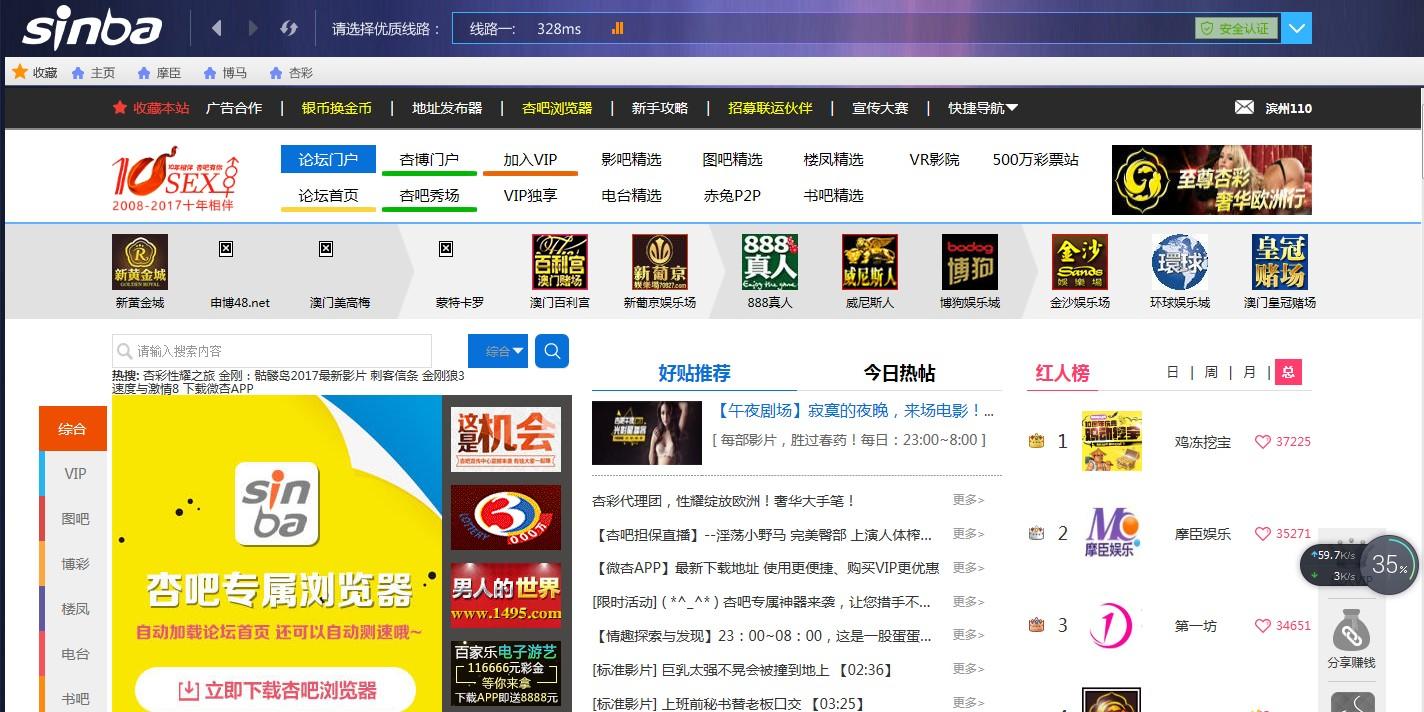Viewport: 1424px width, 712px height.
Task: Click the mail envelope icon in nav bar
Action: click(1244, 107)
